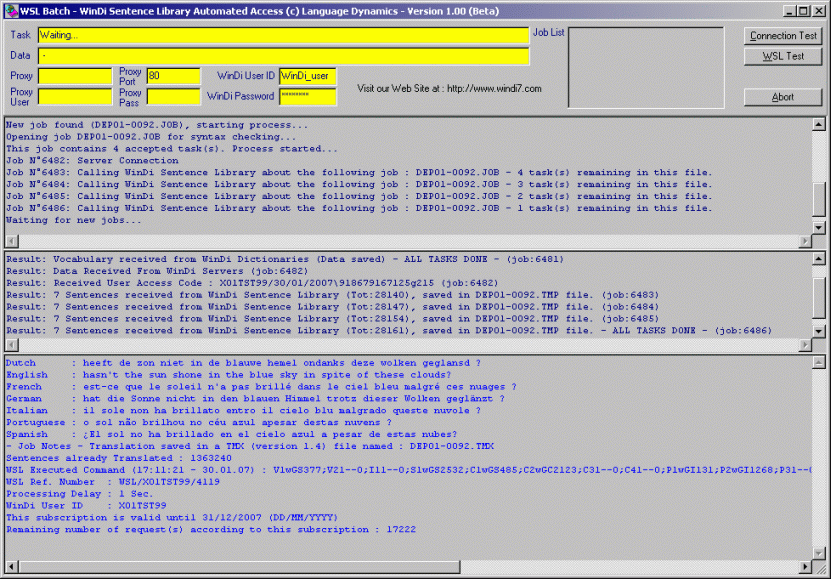This screenshot has height=579, width=831.
Task: Focus the Proxy Pass field
Action: [x=173, y=96]
